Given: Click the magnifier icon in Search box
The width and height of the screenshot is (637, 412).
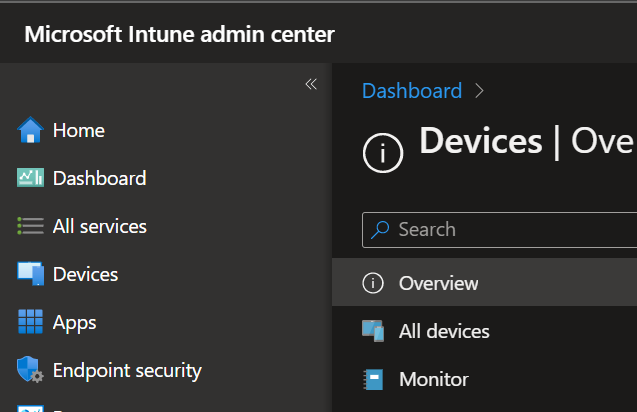Looking at the screenshot, I should (x=381, y=229).
